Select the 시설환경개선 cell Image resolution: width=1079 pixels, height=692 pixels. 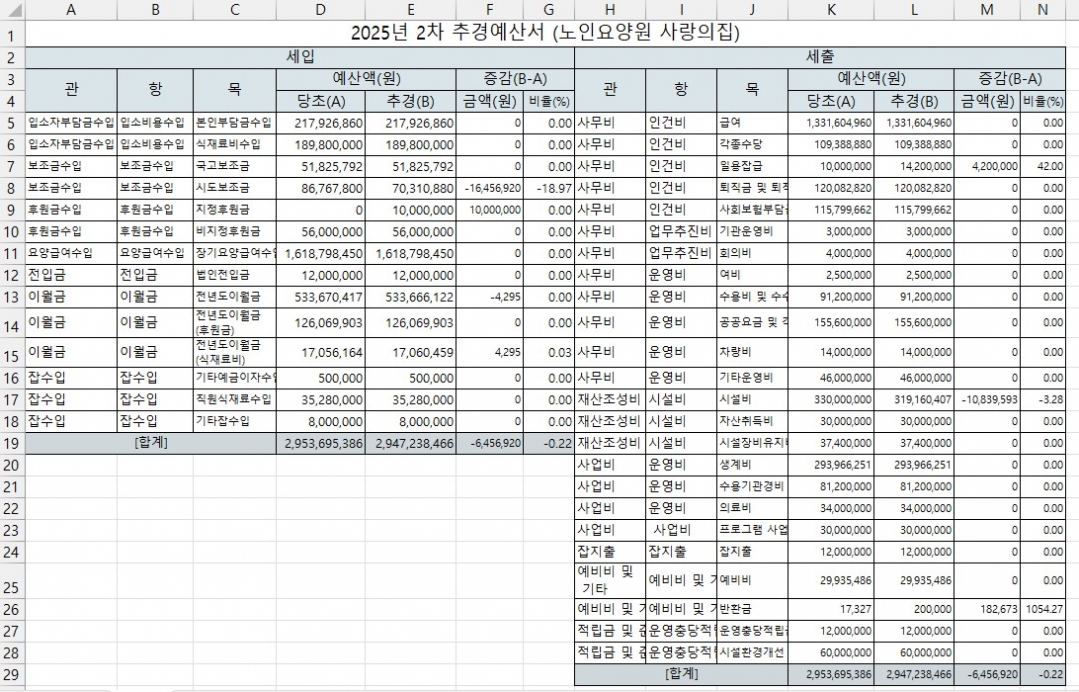pos(752,653)
